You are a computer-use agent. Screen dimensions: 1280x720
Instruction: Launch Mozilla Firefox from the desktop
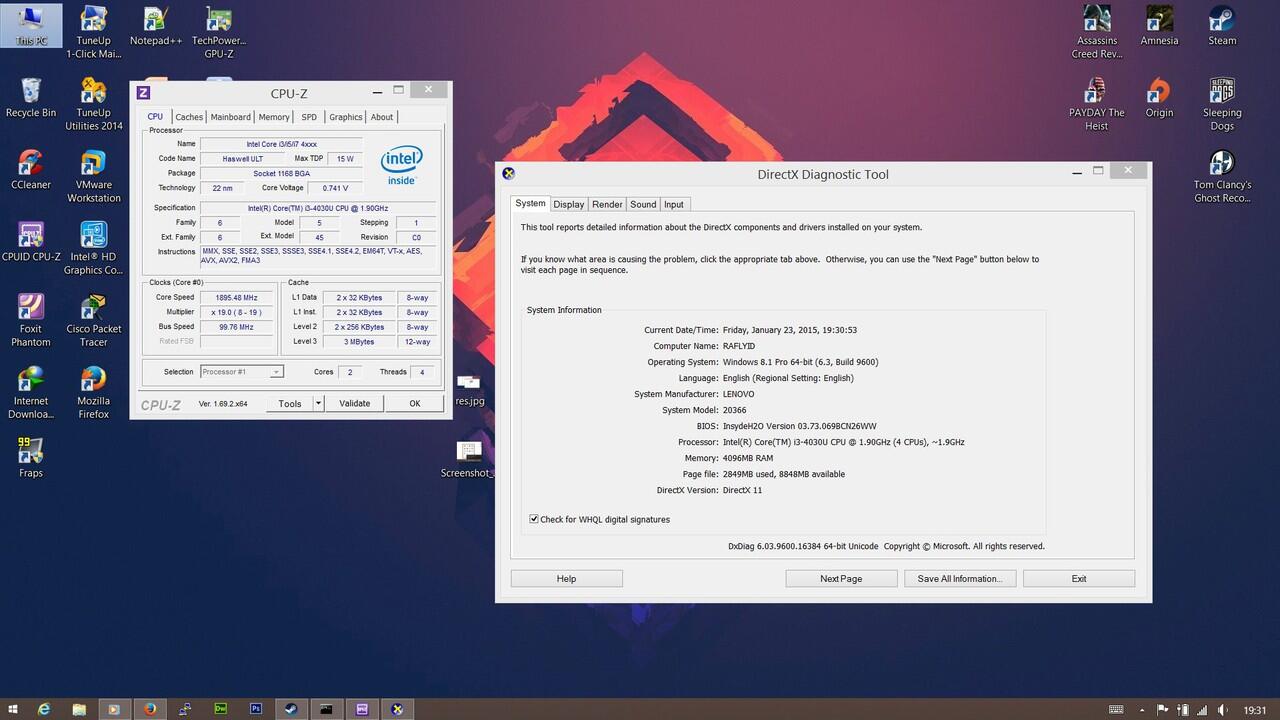[94, 392]
